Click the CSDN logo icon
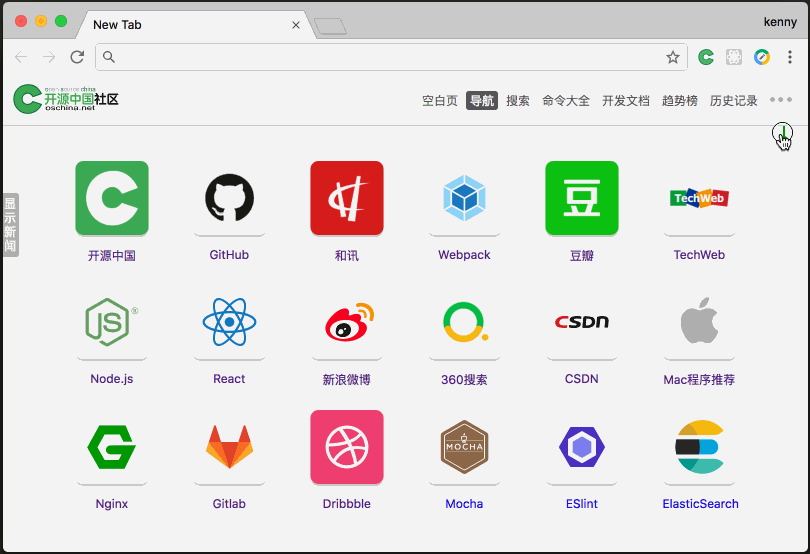 [x=582, y=322]
